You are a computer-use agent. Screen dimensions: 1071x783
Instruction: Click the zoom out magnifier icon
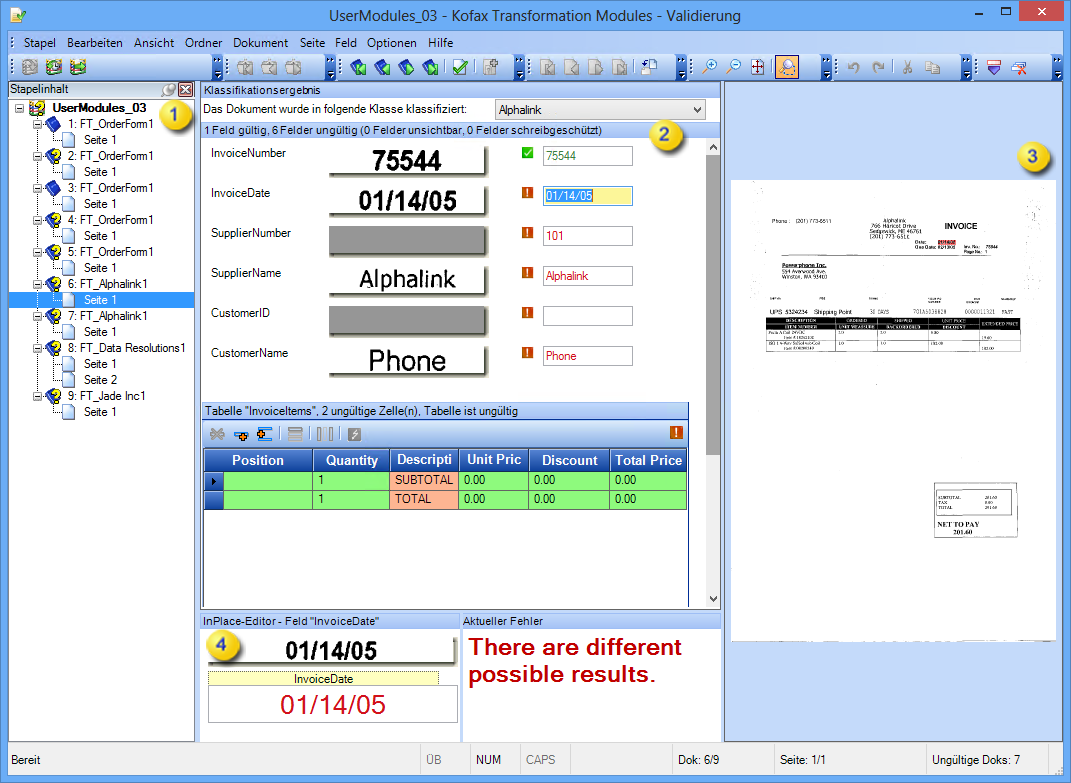(734, 67)
